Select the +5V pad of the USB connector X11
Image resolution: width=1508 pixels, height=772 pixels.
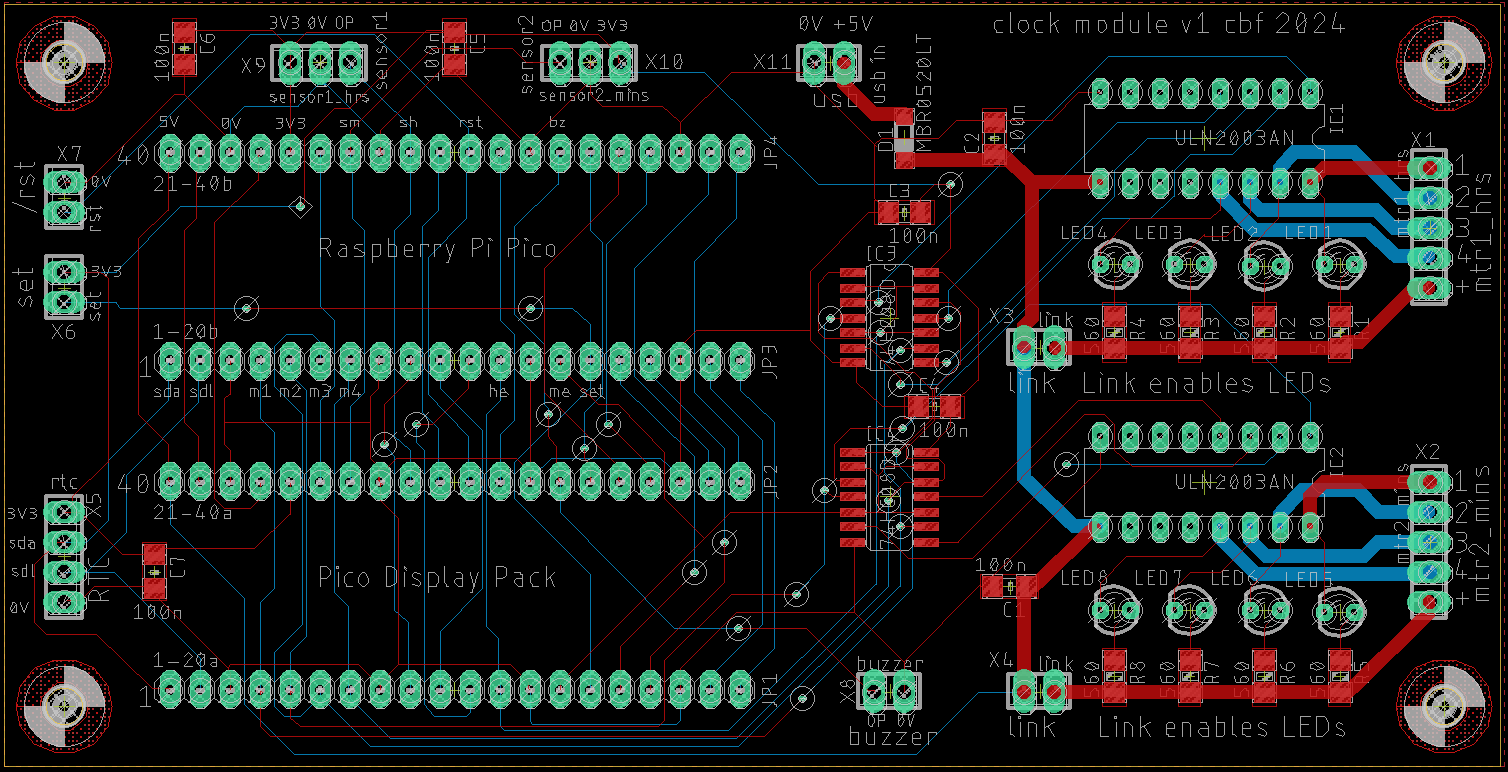coord(844,64)
